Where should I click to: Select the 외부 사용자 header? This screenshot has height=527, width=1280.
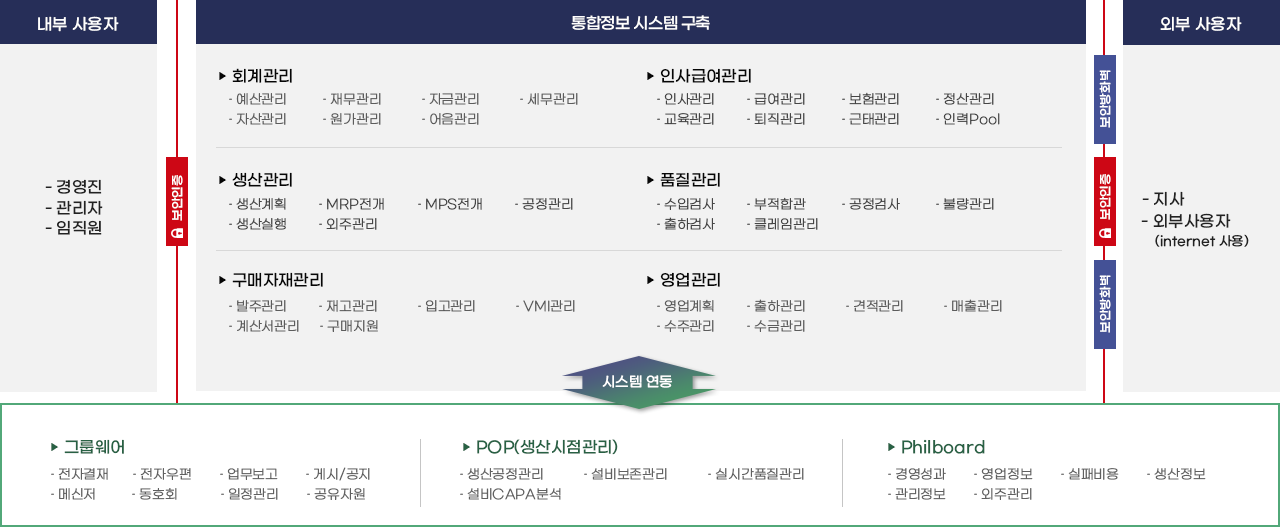[1201, 23]
